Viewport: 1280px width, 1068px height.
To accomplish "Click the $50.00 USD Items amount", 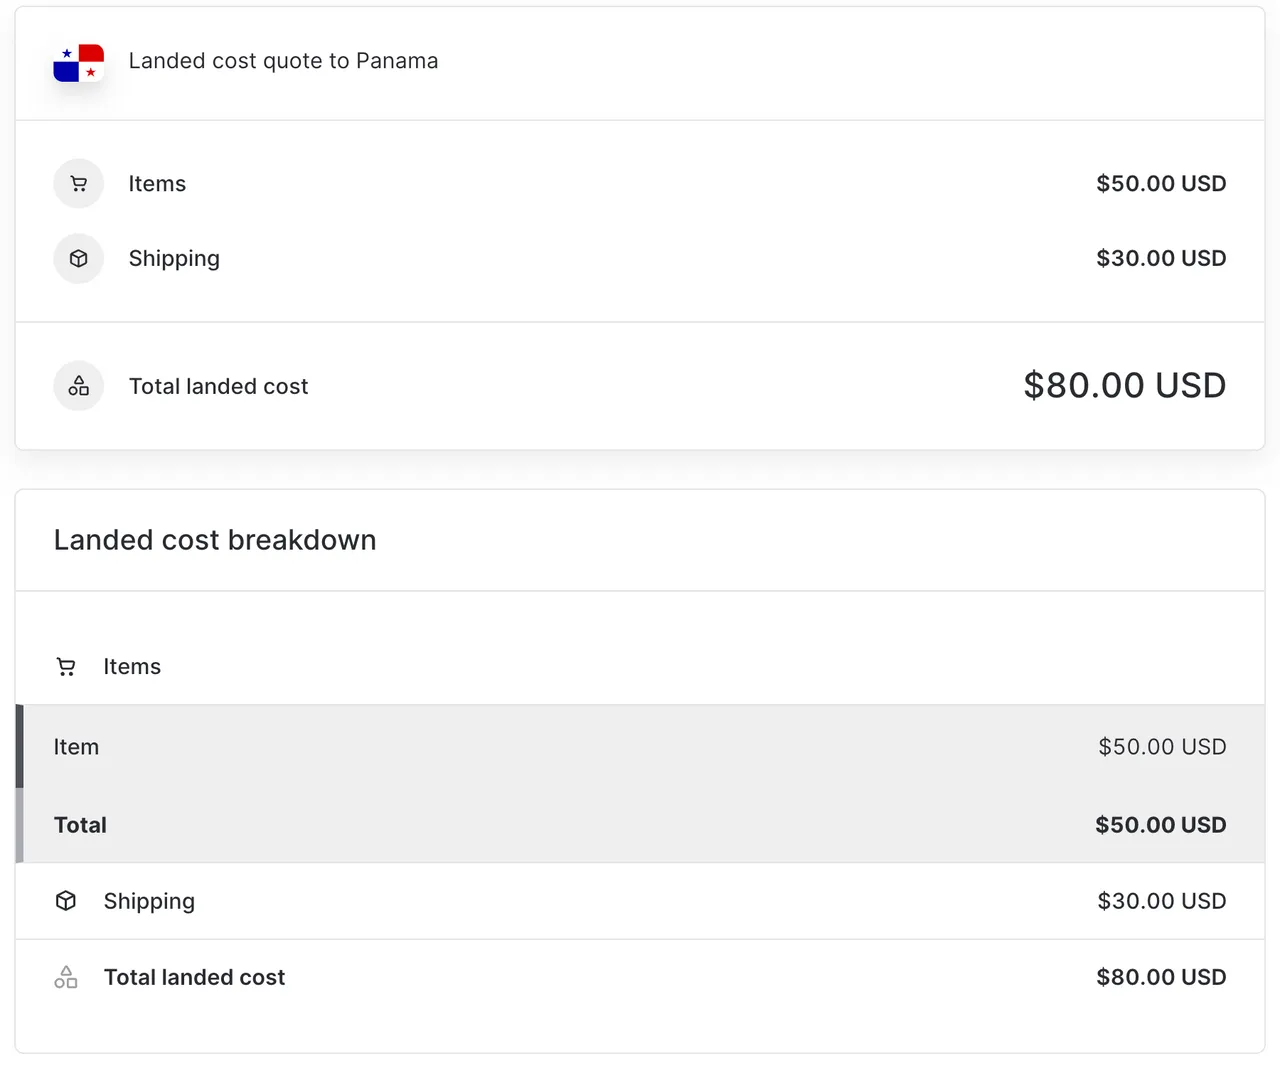I will [1161, 183].
